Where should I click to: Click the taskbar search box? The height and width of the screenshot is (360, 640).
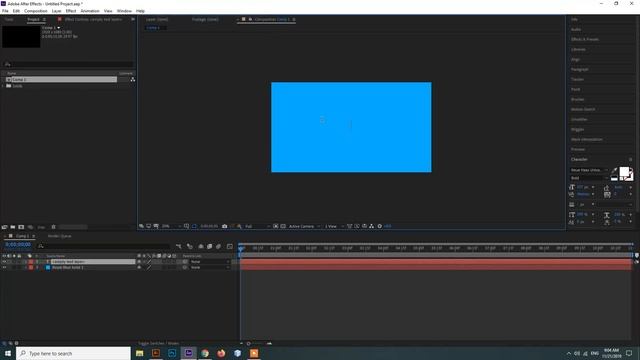(73, 353)
